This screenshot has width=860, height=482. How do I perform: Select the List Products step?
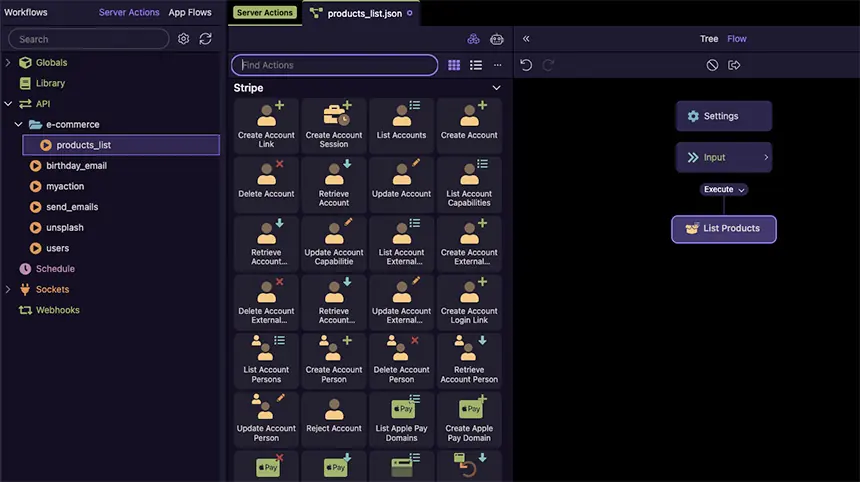pyautogui.click(x=723, y=229)
